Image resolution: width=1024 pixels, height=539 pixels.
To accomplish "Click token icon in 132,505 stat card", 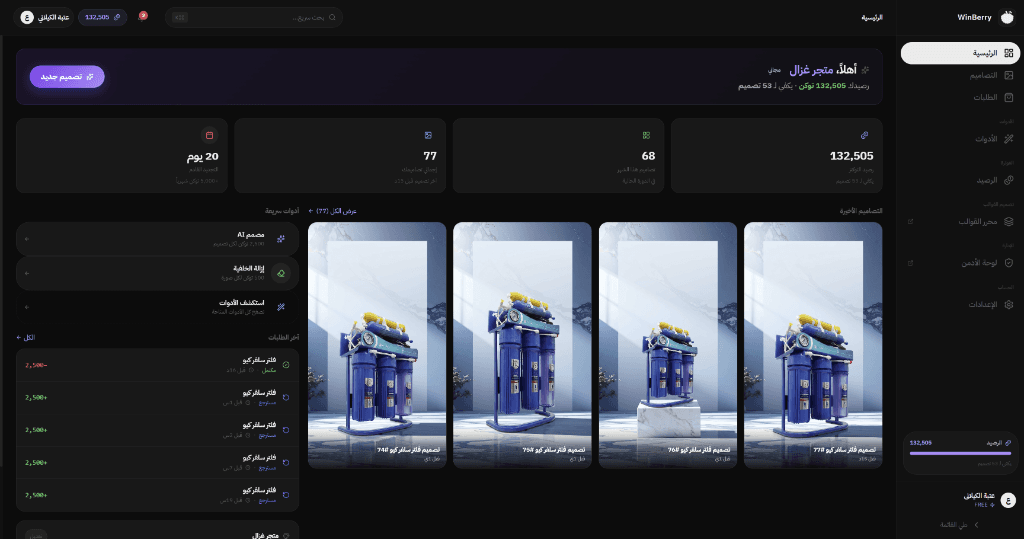I will (x=864, y=135).
